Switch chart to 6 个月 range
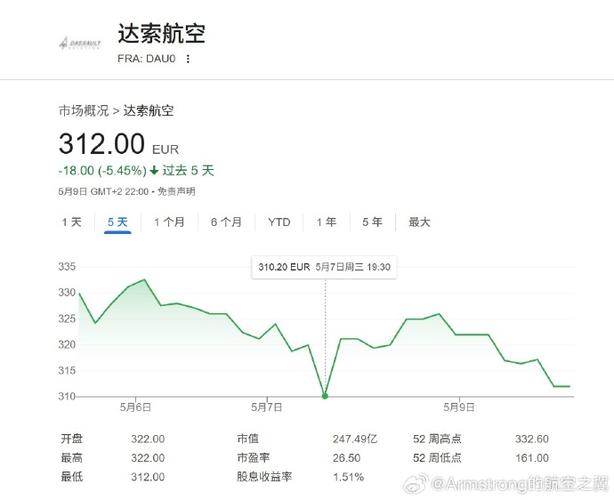 pyautogui.click(x=226, y=222)
